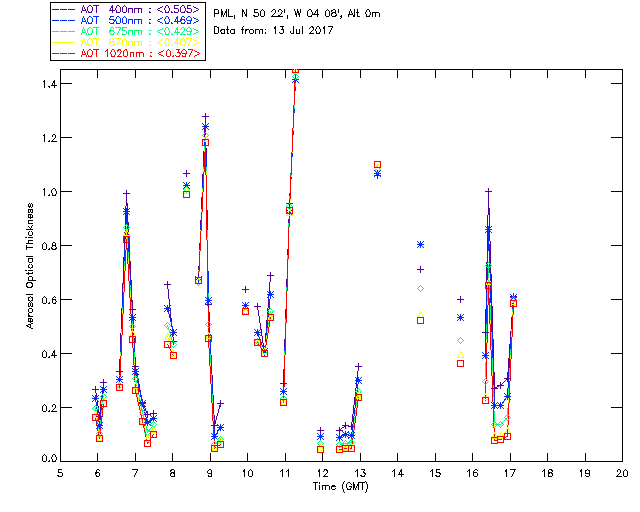Click the blue asterisk marker near 13.5 hours
This screenshot has height=512, width=640.
pos(377,173)
